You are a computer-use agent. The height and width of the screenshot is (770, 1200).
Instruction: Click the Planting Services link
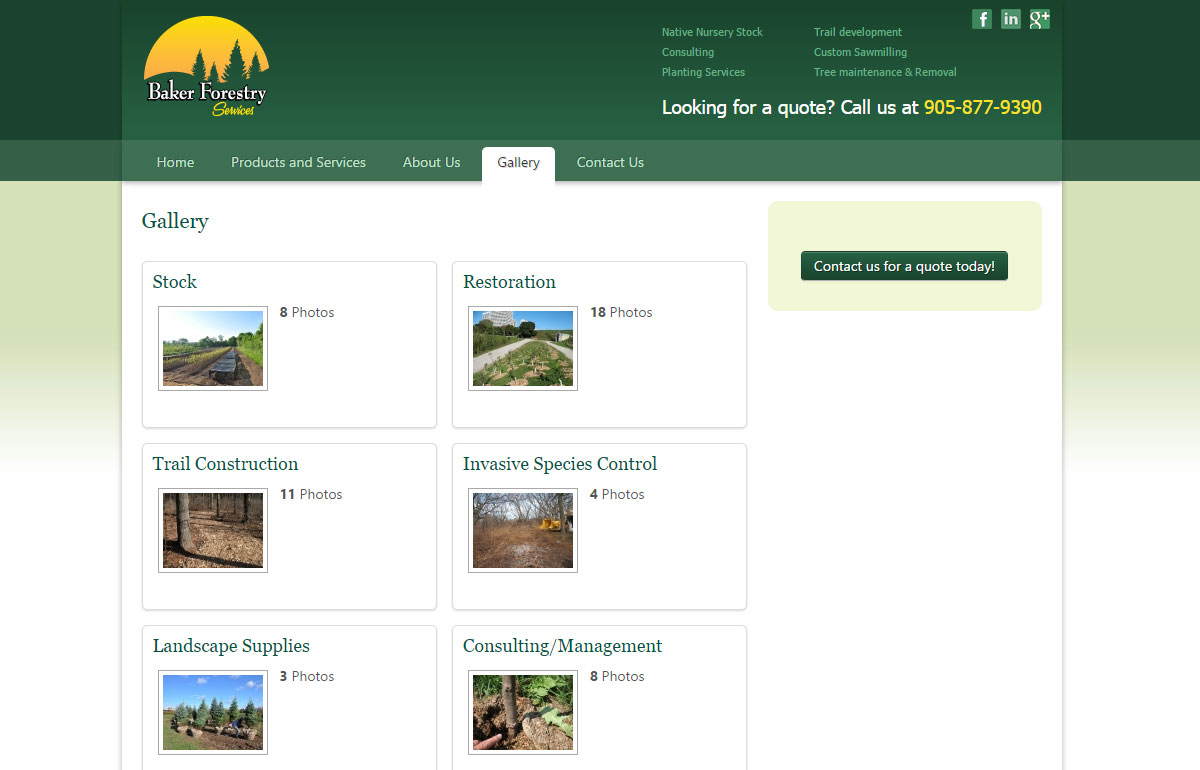[x=703, y=72]
